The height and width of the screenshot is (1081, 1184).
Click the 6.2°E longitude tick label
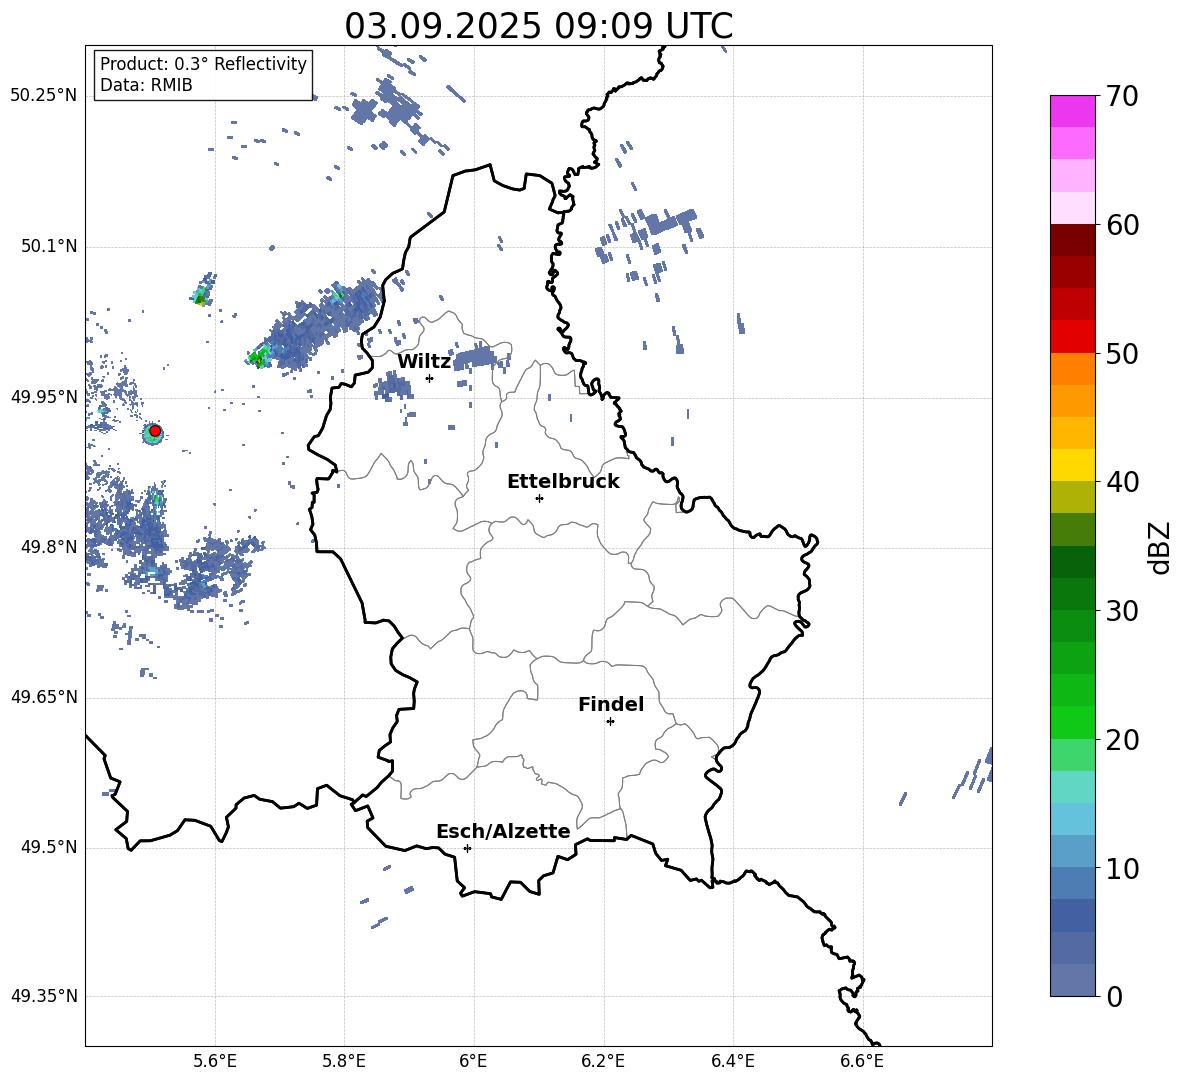click(x=603, y=1061)
